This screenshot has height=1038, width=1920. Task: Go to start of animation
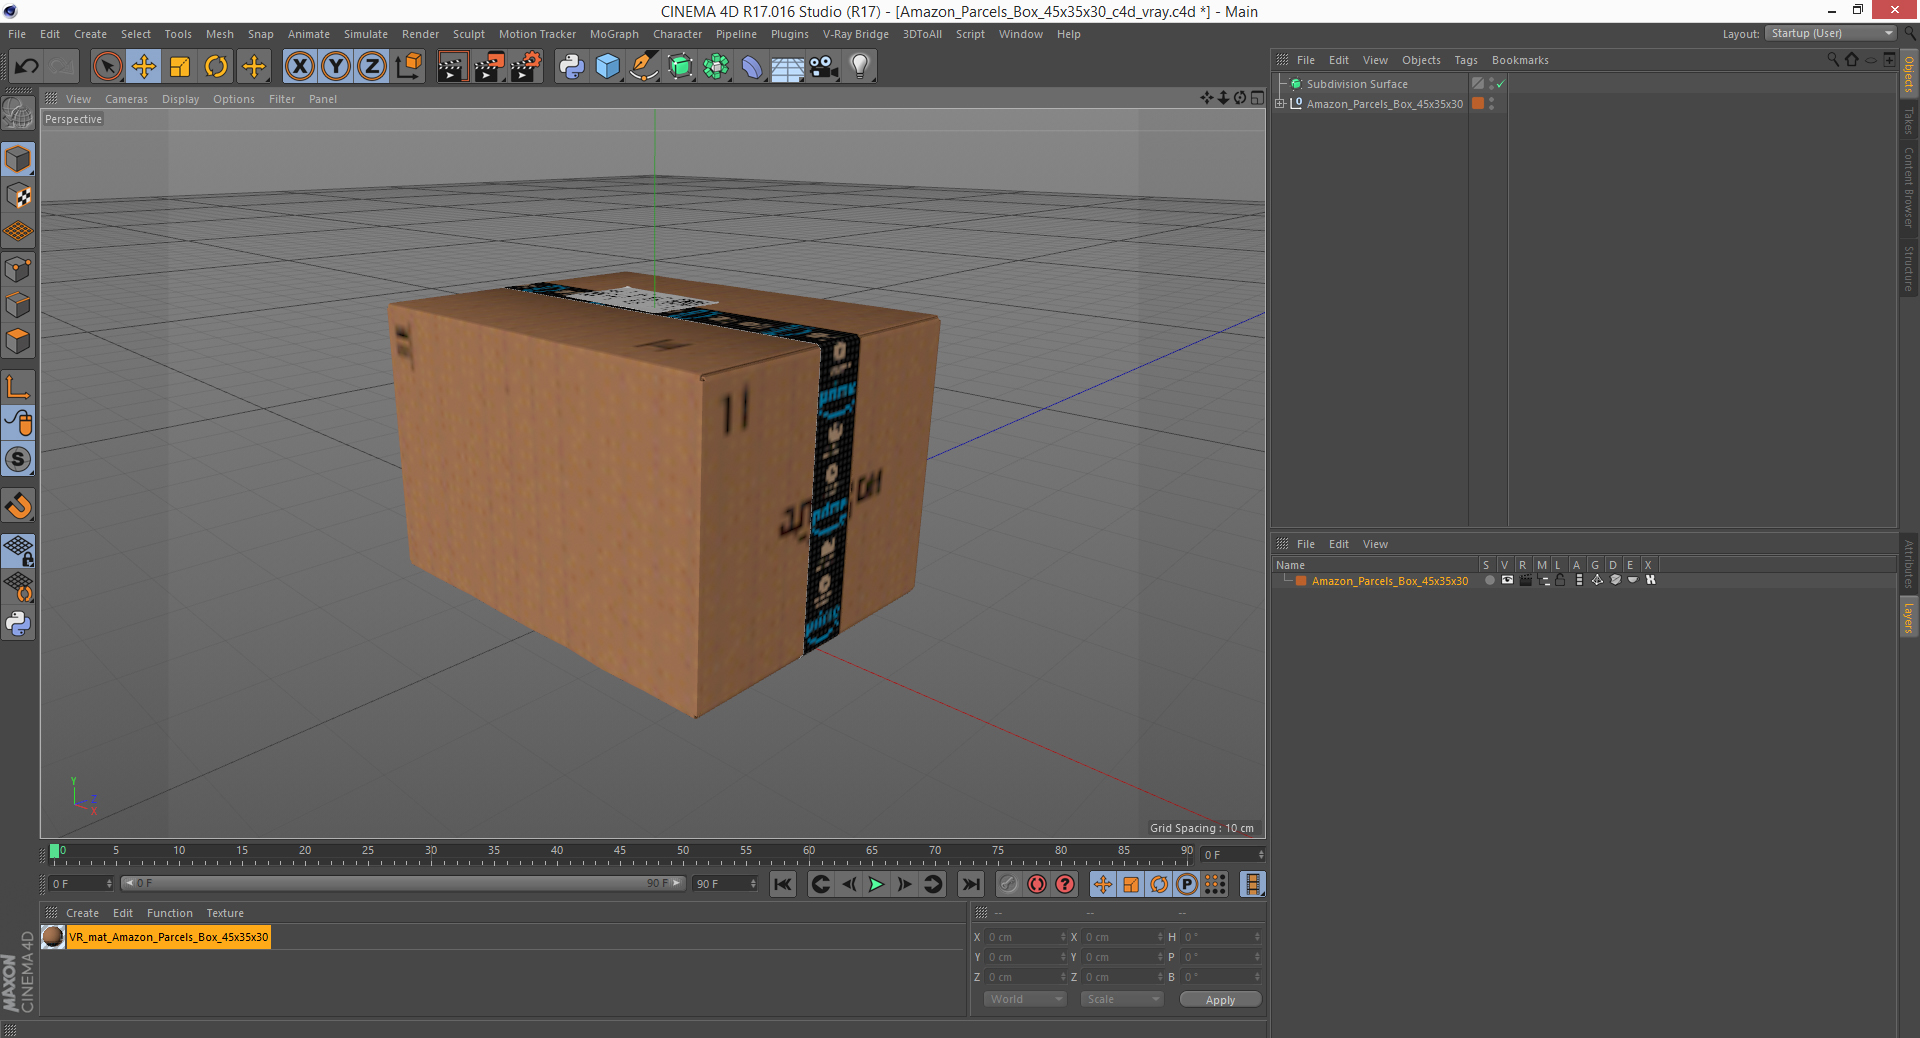783,884
